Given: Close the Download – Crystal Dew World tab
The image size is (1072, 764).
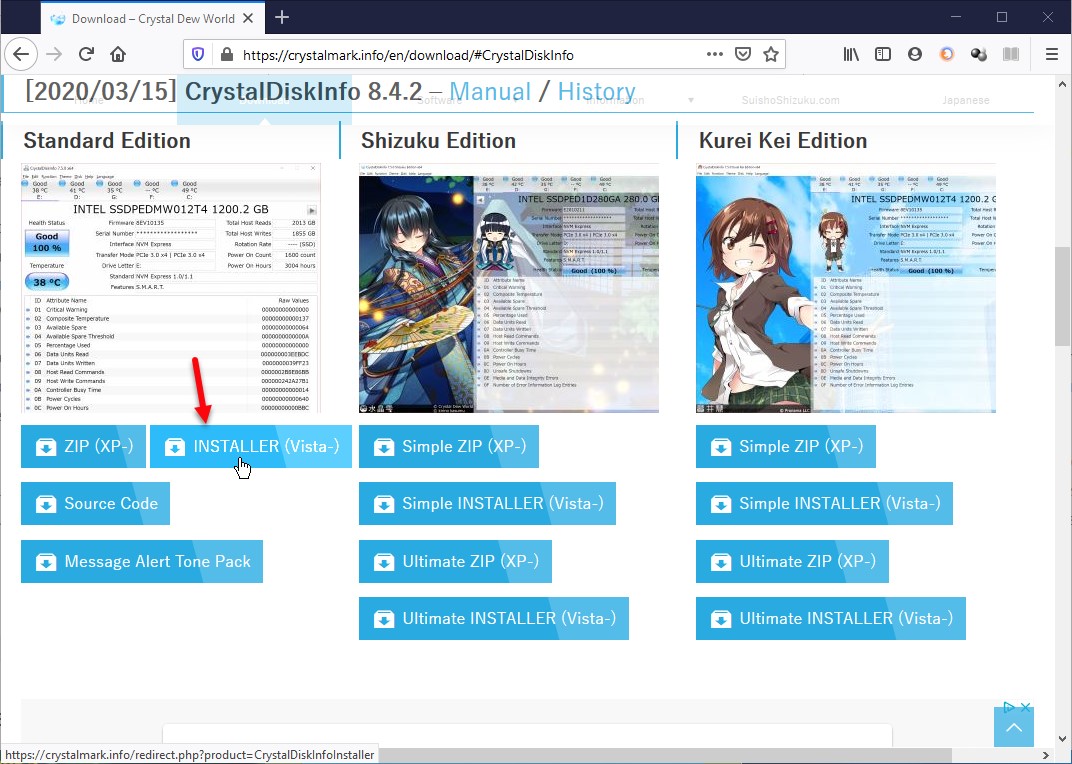Looking at the screenshot, I should click(x=248, y=18).
